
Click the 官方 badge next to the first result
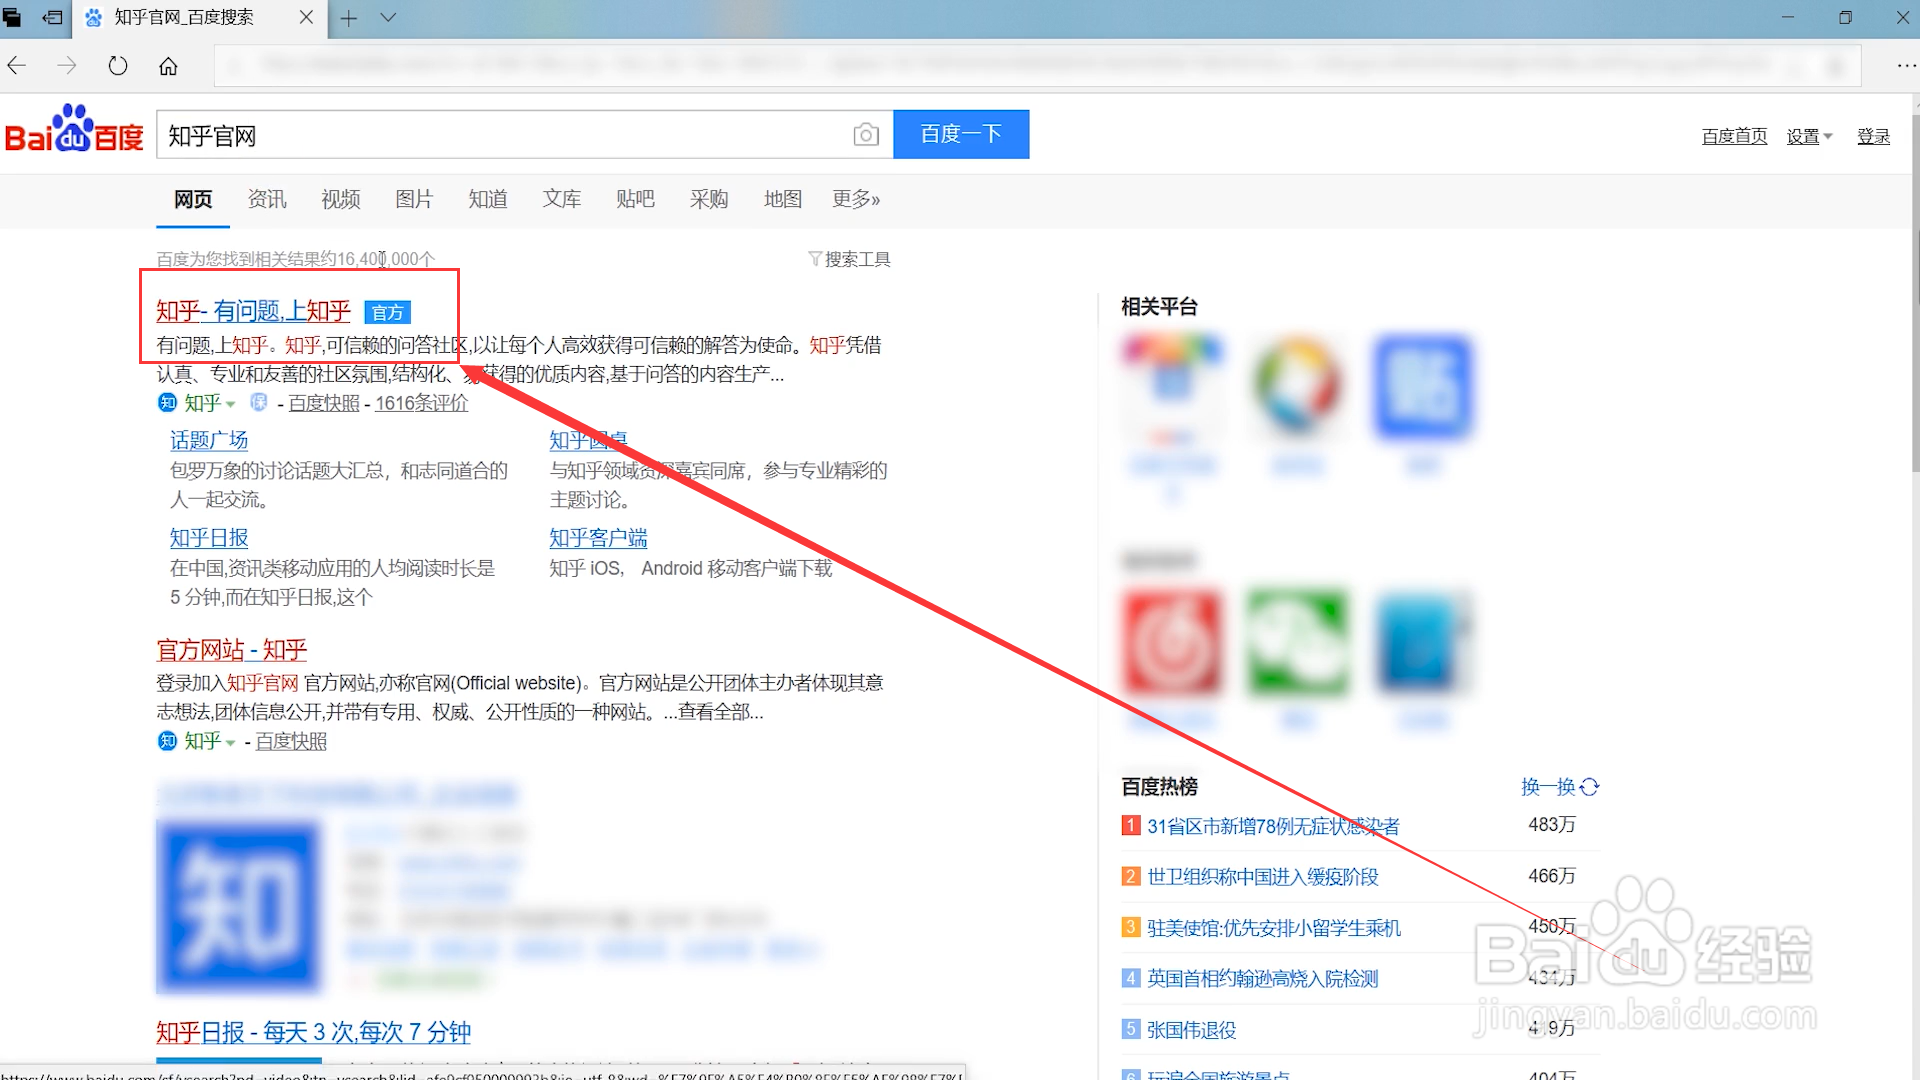click(x=387, y=313)
